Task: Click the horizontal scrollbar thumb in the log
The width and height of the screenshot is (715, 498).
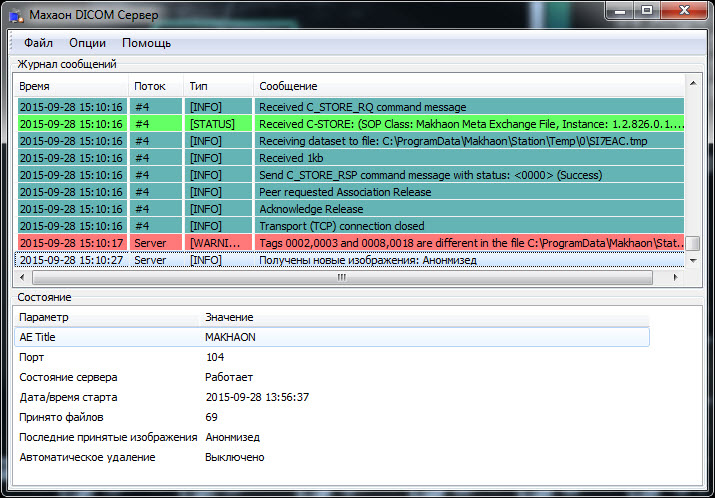Action: (342, 277)
